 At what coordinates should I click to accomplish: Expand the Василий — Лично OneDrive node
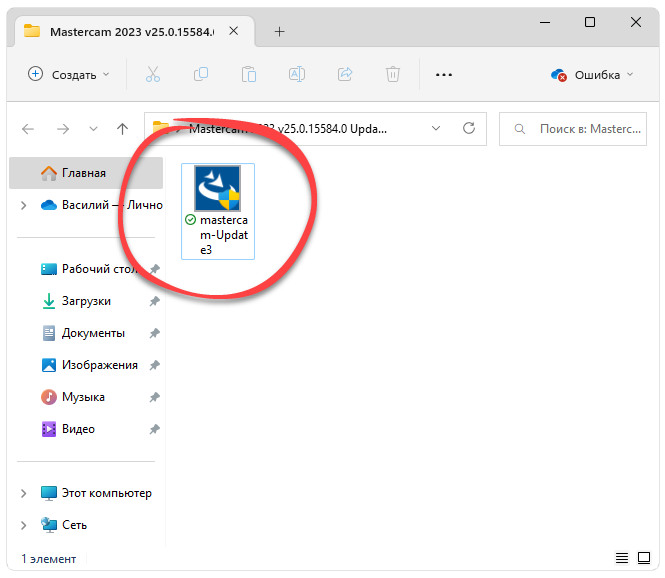(x=24, y=205)
